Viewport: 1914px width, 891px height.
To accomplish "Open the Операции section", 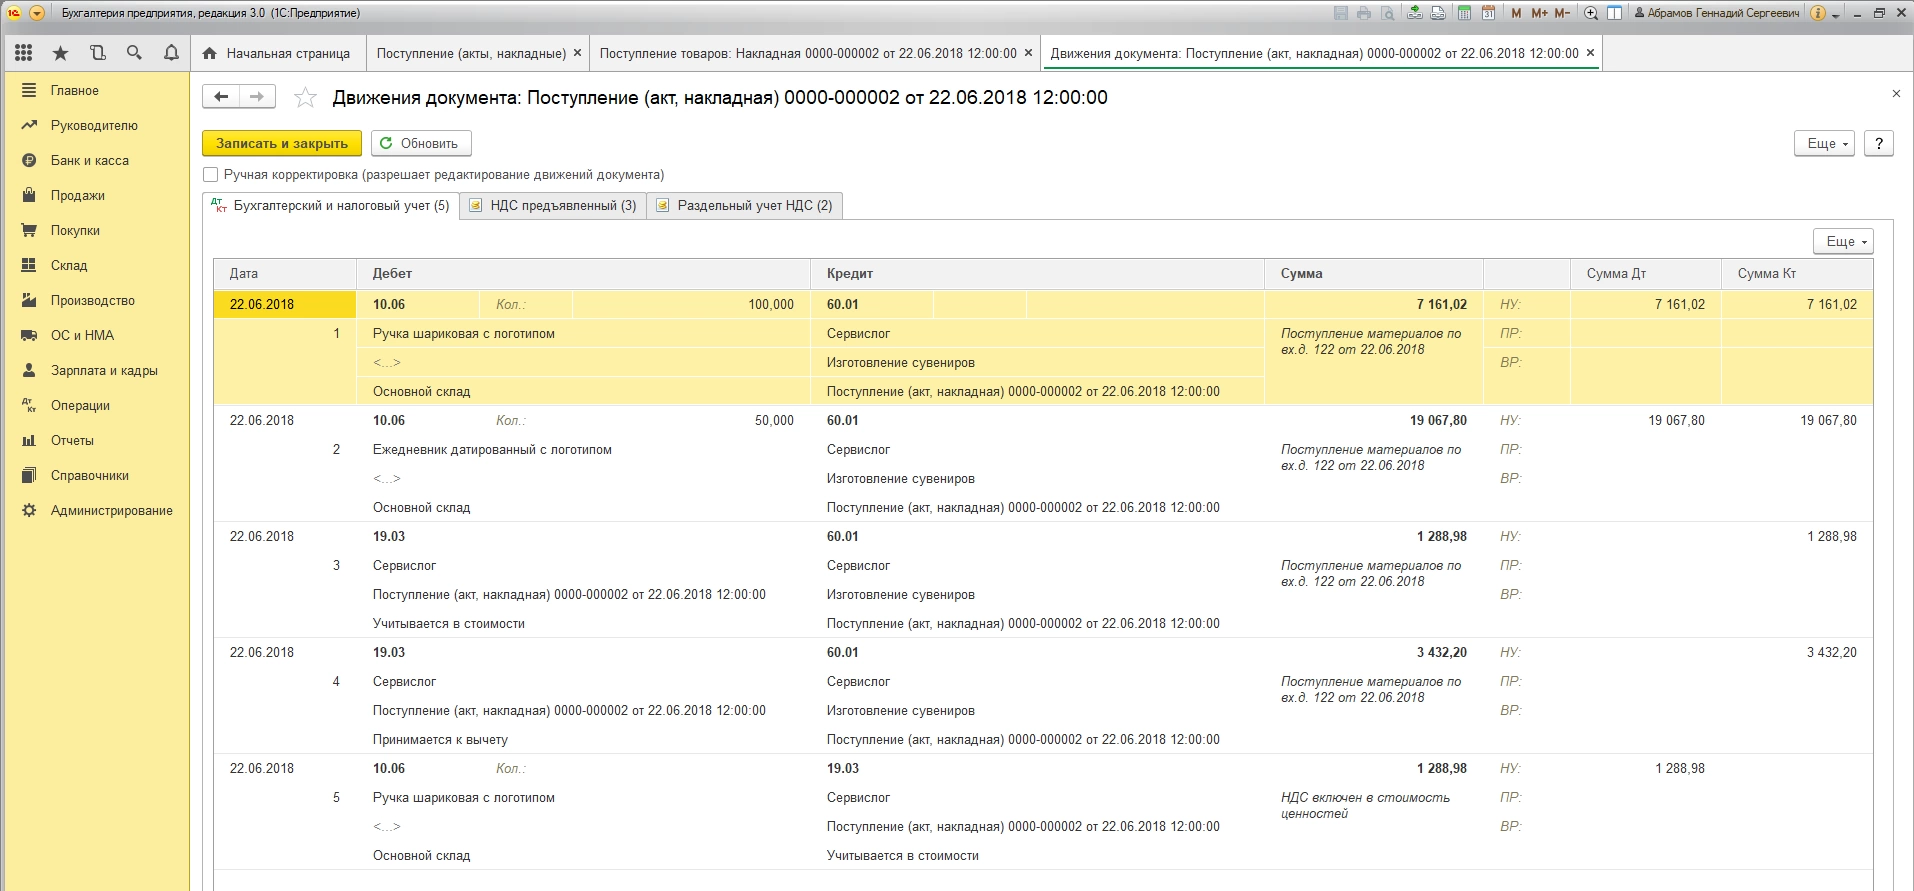I will pyautogui.click(x=96, y=405).
